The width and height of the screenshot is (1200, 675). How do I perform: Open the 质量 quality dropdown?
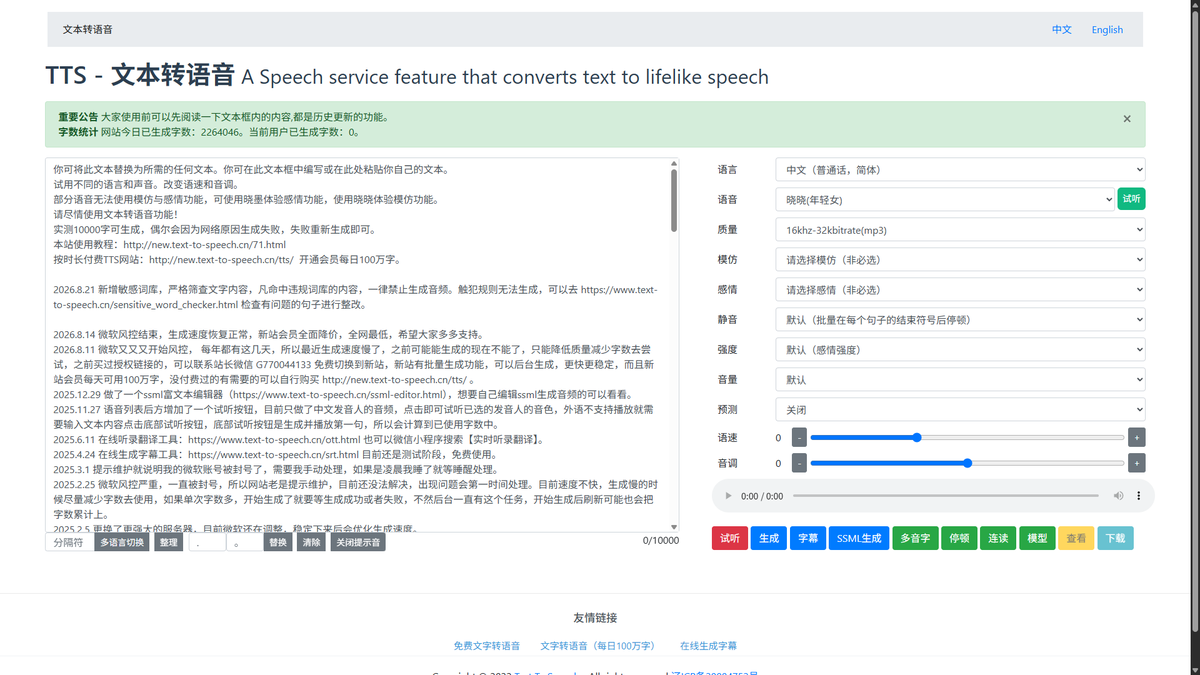[960, 230]
